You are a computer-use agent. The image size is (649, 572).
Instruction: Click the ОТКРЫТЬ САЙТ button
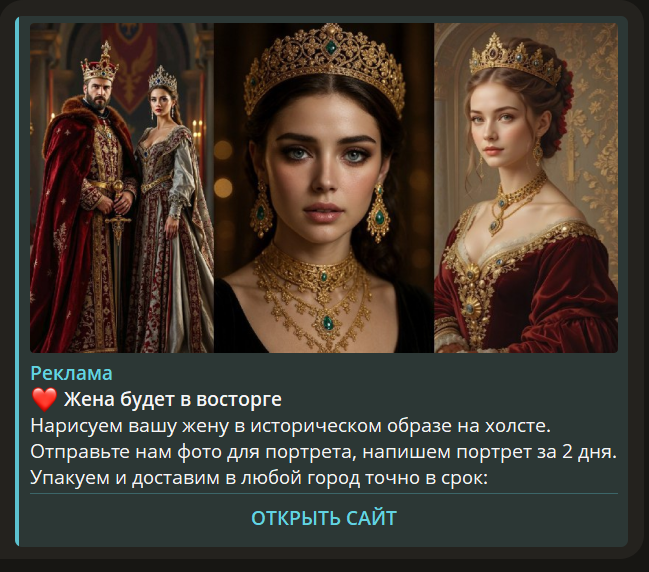[x=324, y=518]
